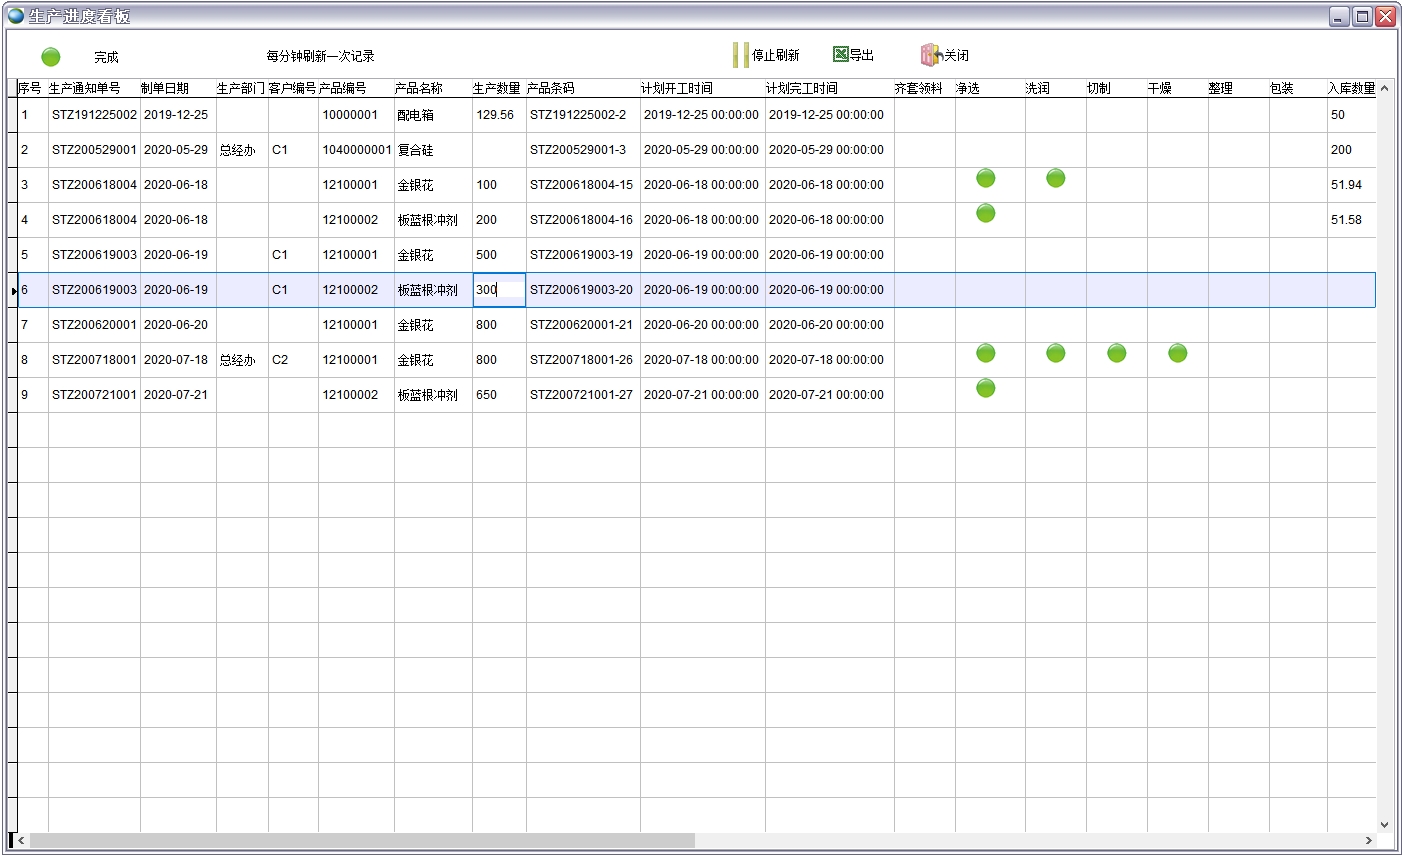Click the Excel icon for 导出
Screen dimensions: 1402x857
pos(841,55)
